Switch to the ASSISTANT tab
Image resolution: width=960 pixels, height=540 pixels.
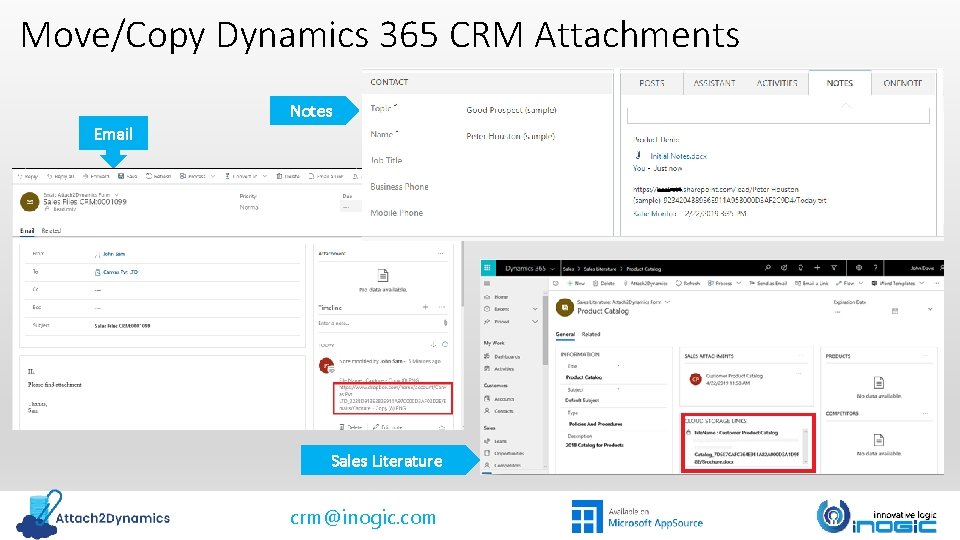[x=714, y=83]
